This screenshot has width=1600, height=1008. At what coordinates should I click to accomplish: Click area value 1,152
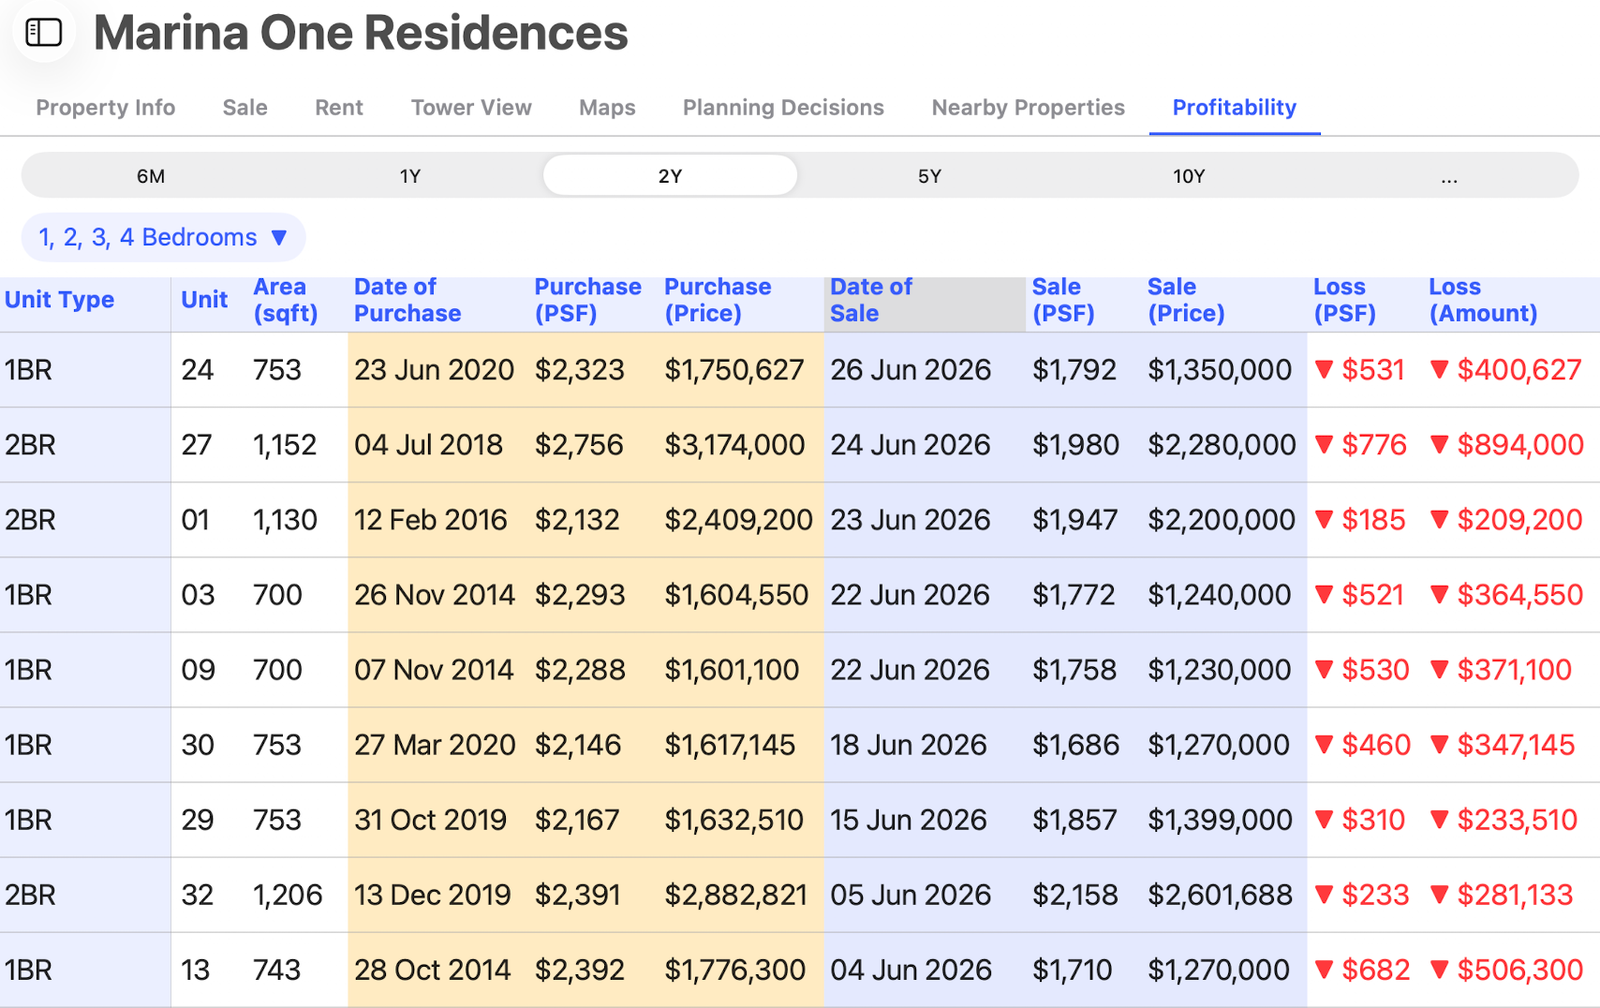[285, 445]
